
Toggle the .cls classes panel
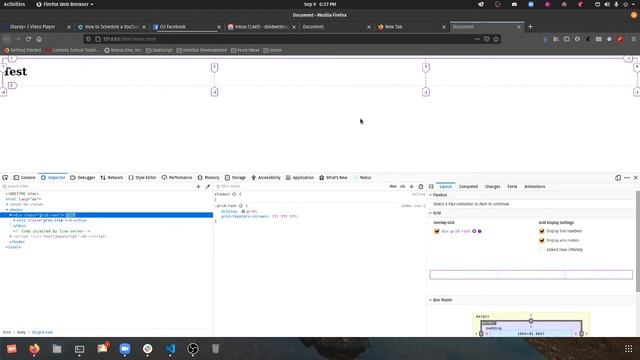point(402,187)
